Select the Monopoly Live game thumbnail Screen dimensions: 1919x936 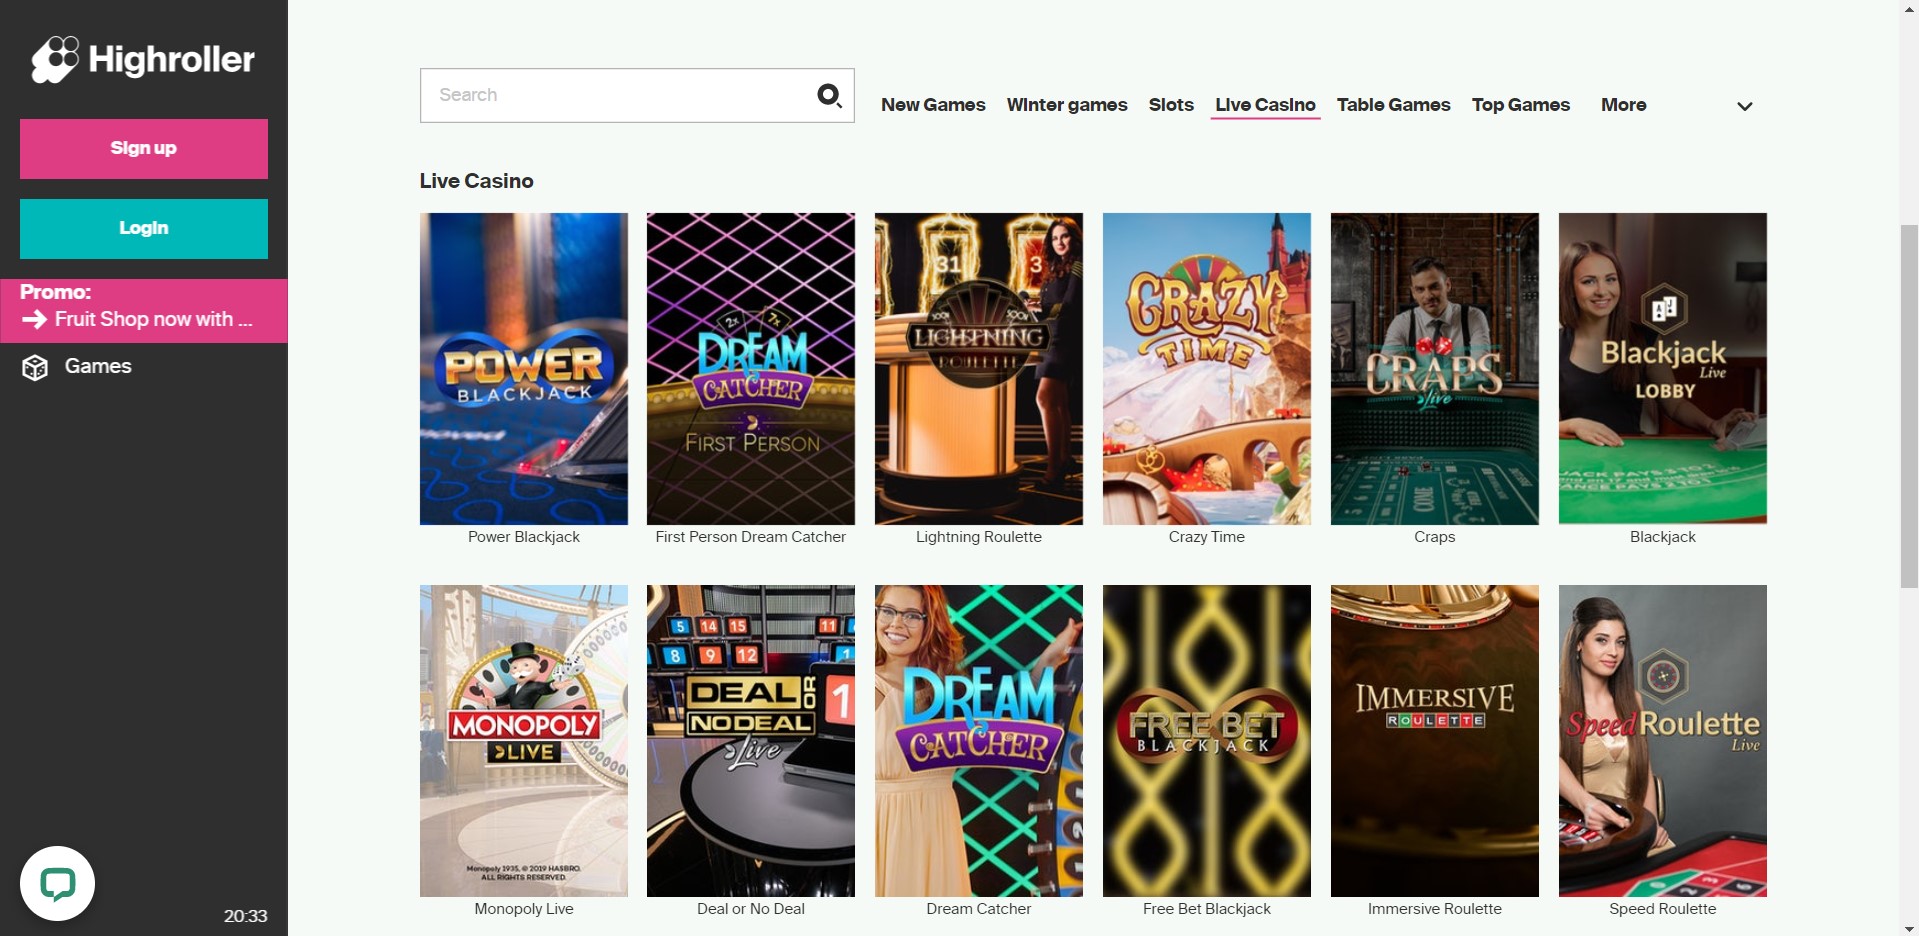523,740
